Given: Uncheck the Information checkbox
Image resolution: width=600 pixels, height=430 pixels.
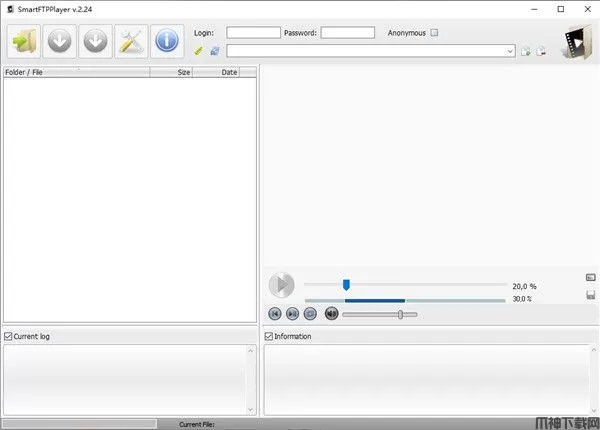Looking at the screenshot, I should coord(269,336).
